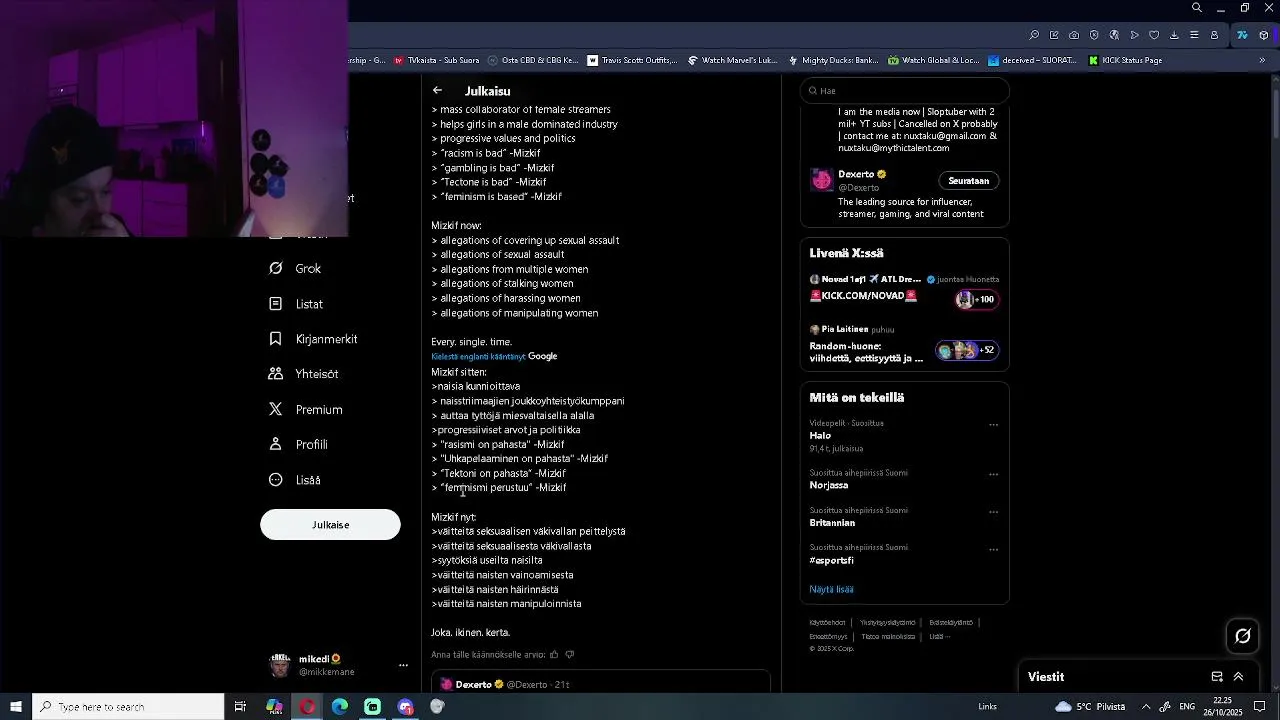Go back using the Julkaisu arrow
This screenshot has height=720, width=1280.
pyautogui.click(x=437, y=90)
